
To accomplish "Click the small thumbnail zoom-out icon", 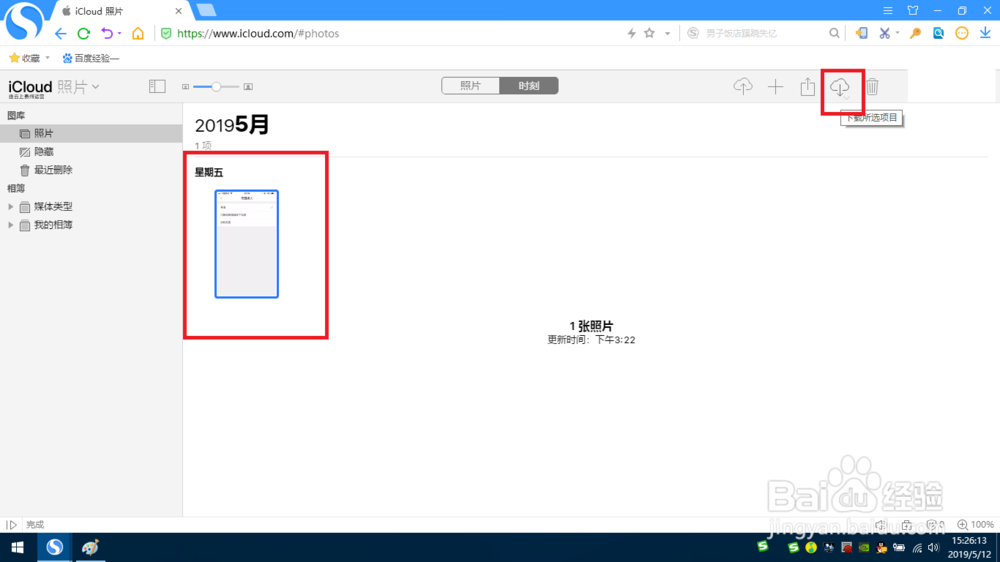I will click(186, 87).
